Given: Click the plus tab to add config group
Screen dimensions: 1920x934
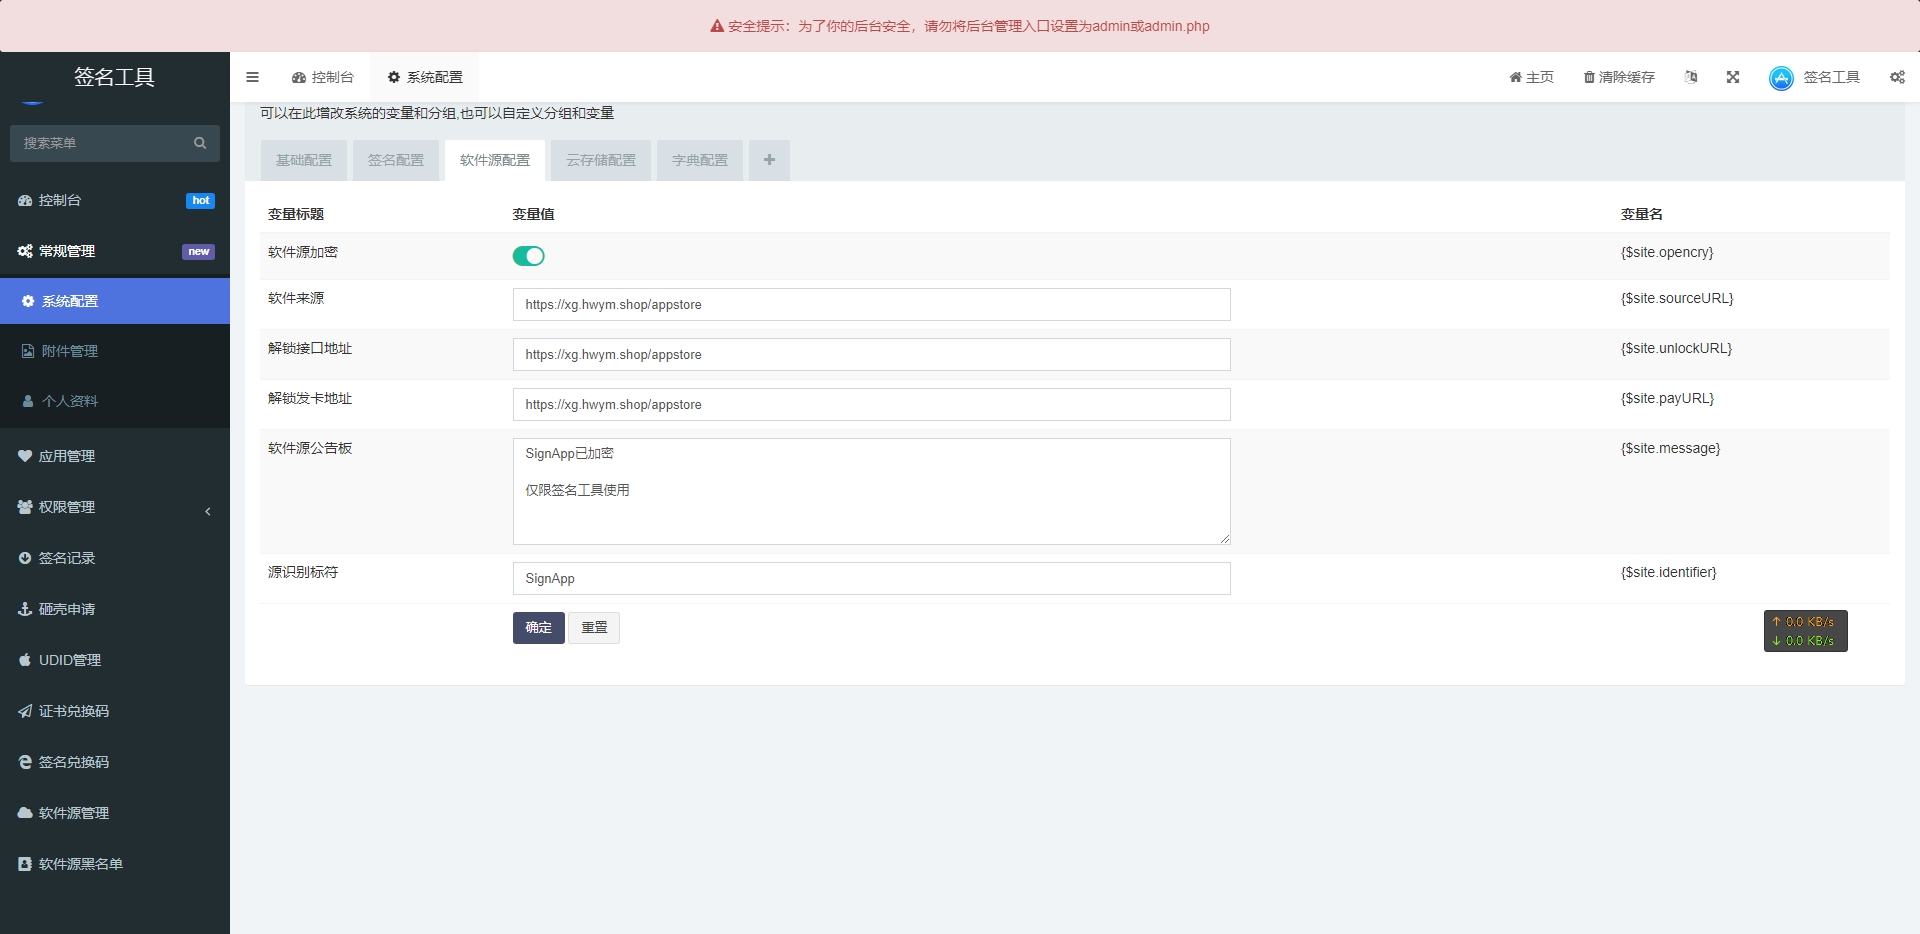Looking at the screenshot, I should [x=769, y=160].
